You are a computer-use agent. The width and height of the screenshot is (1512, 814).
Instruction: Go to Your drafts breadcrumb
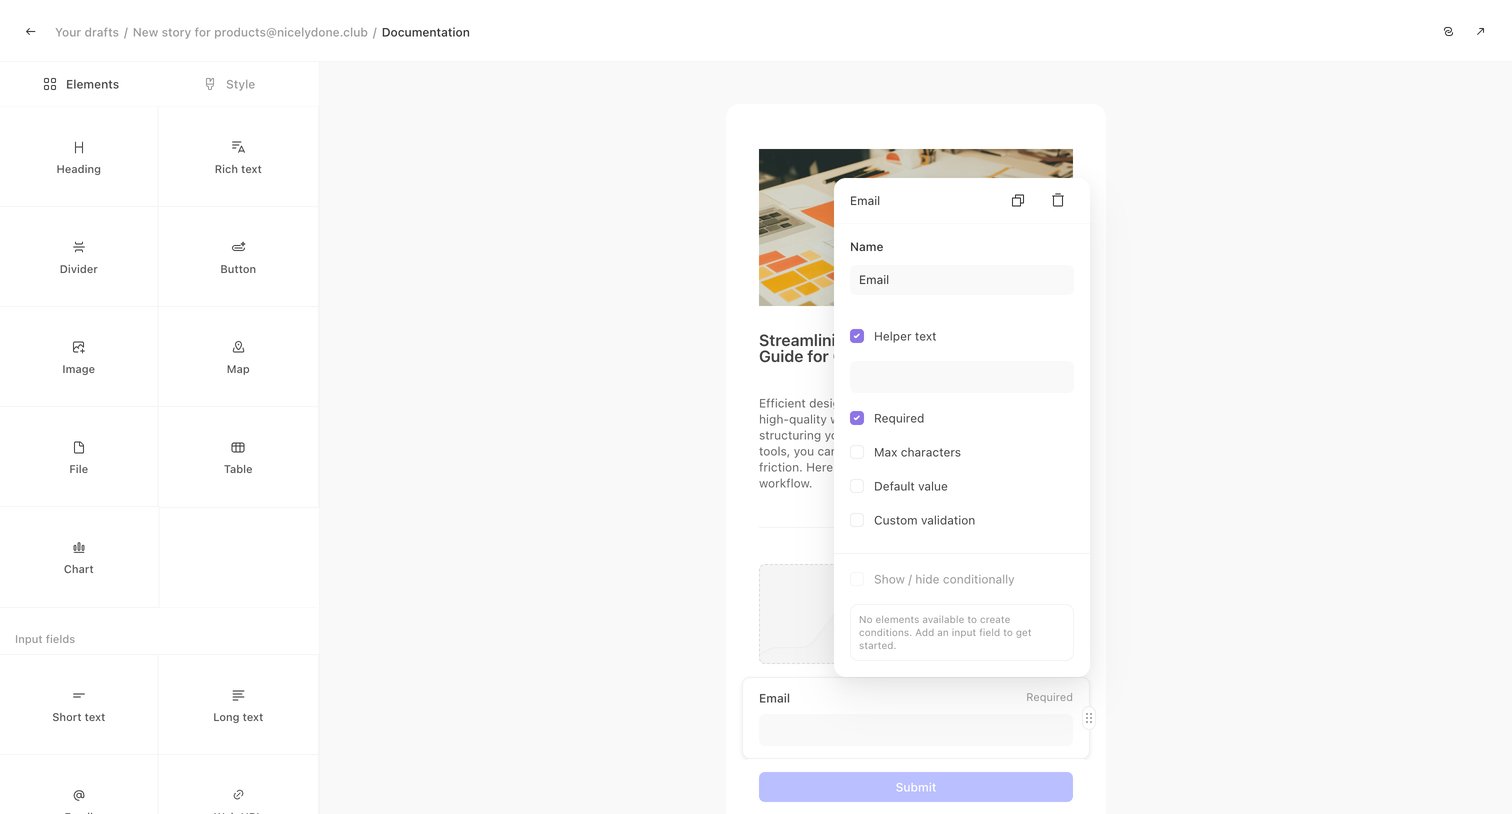click(87, 32)
